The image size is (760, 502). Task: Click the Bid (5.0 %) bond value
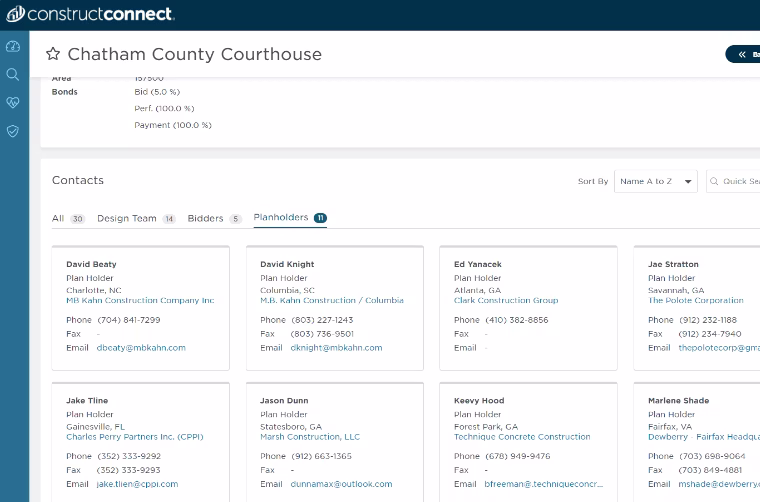157,92
